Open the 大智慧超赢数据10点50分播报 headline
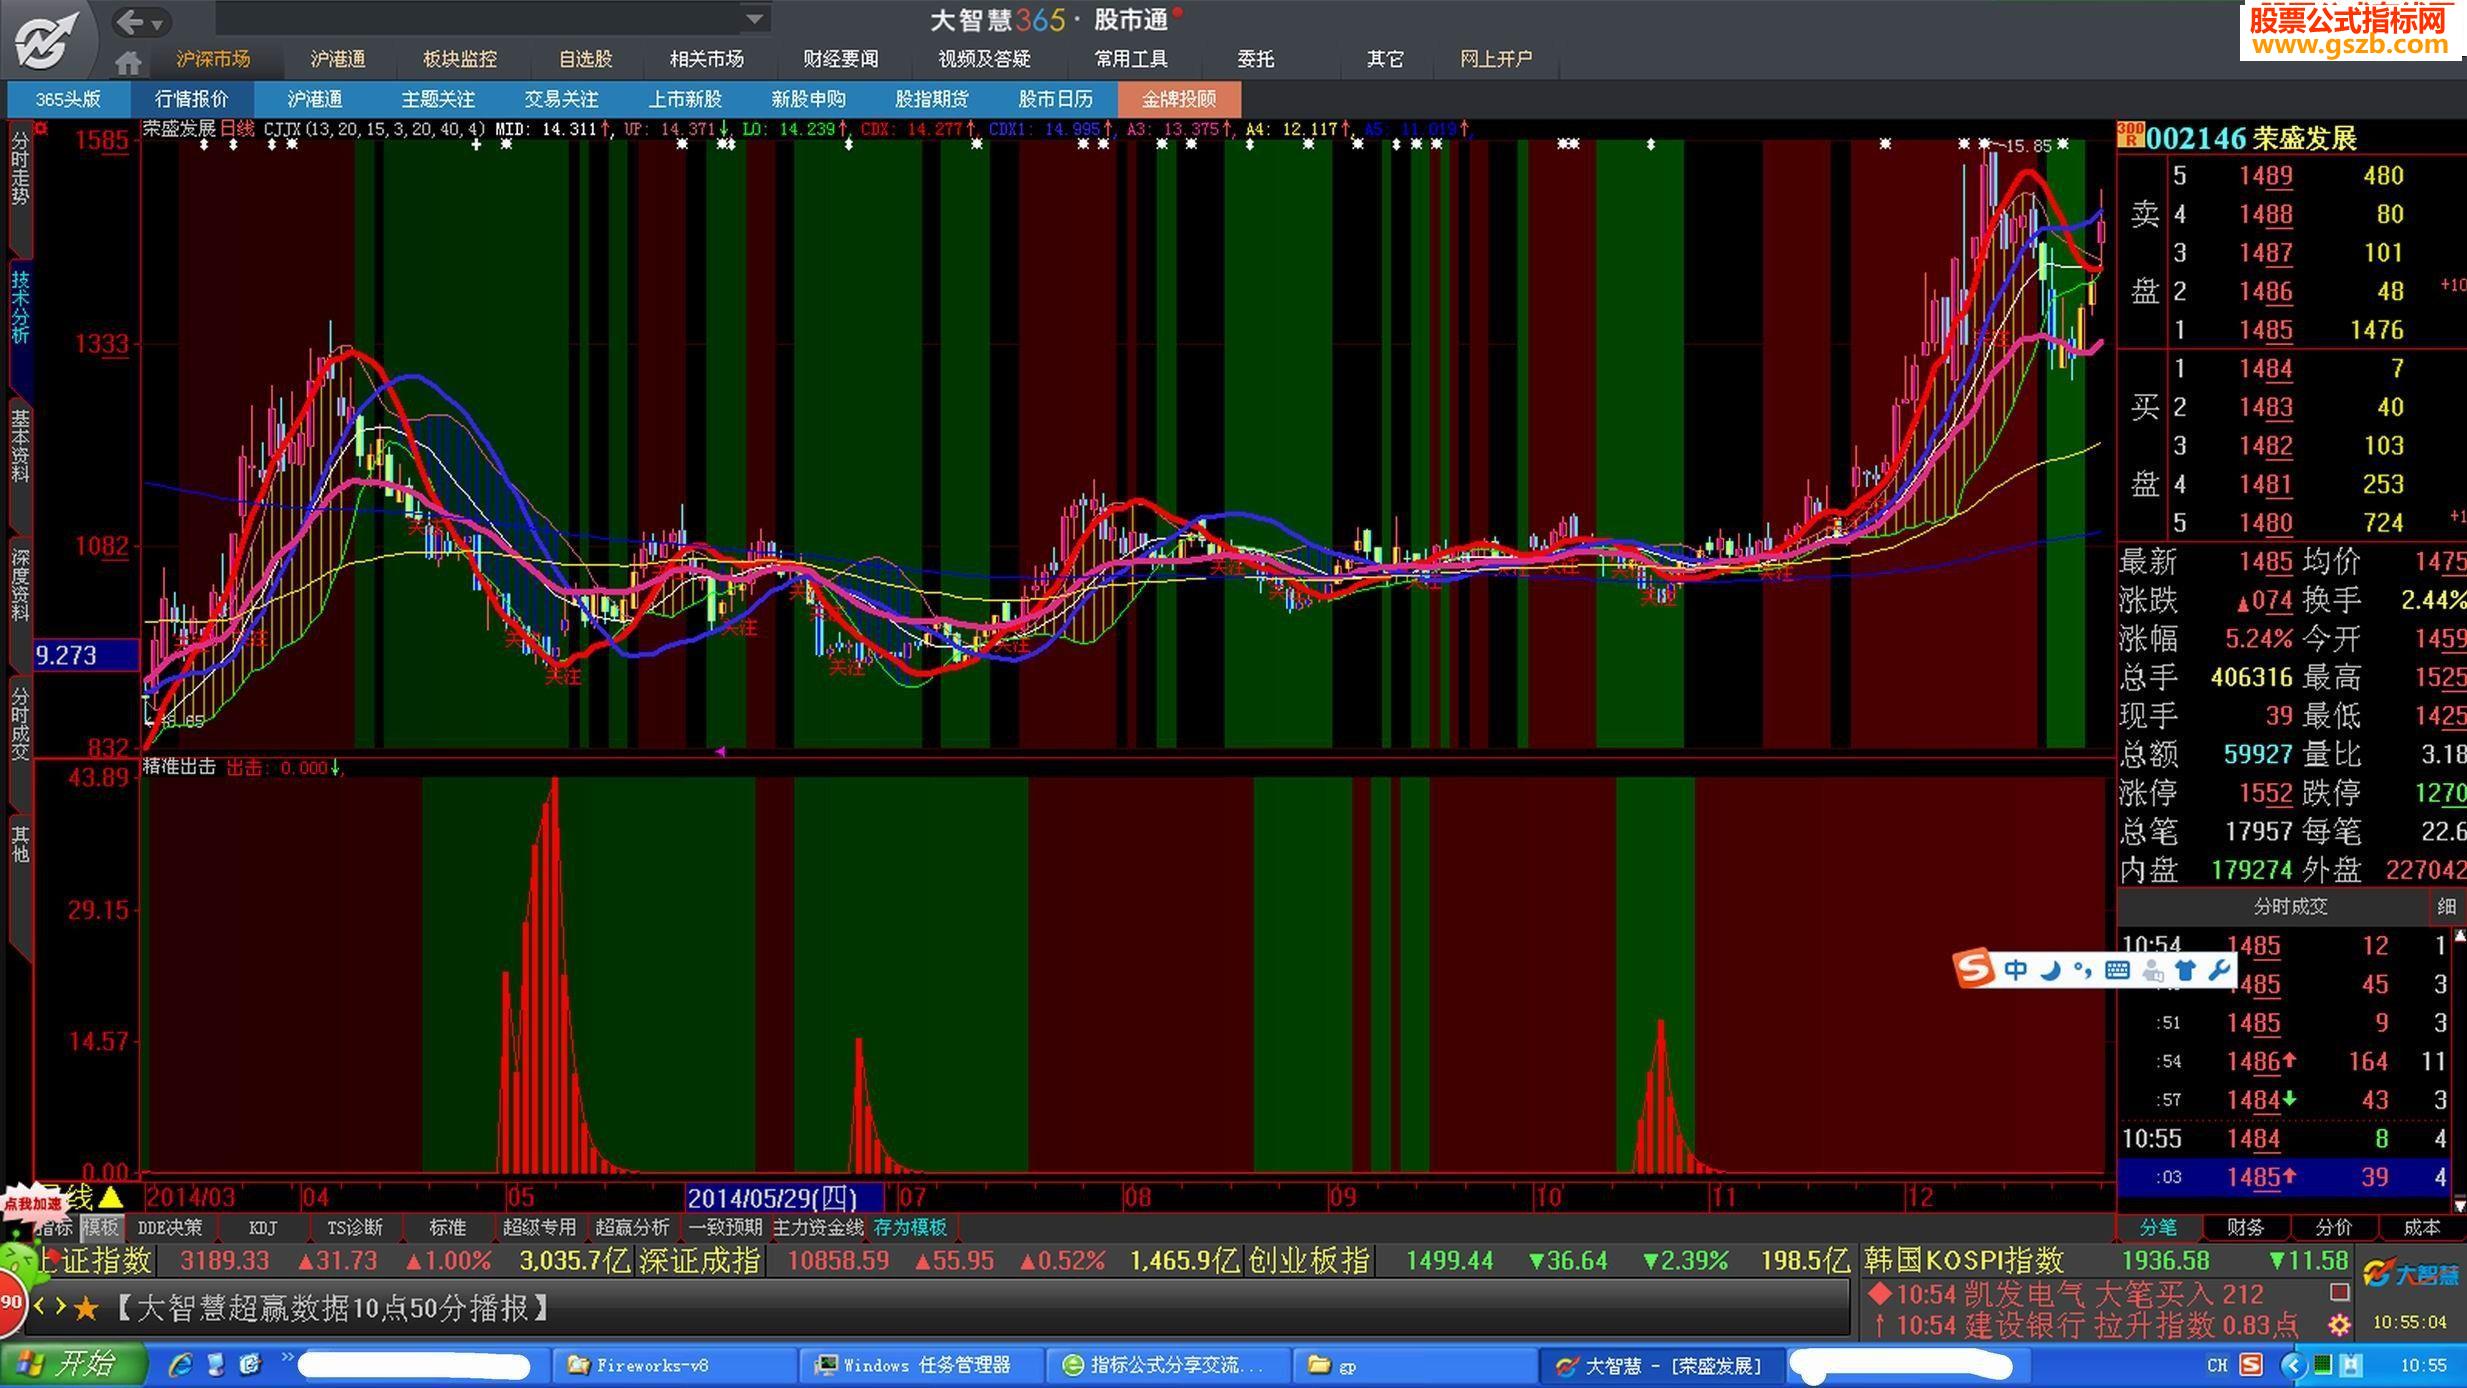The height and width of the screenshot is (1388, 2467). point(332,1308)
